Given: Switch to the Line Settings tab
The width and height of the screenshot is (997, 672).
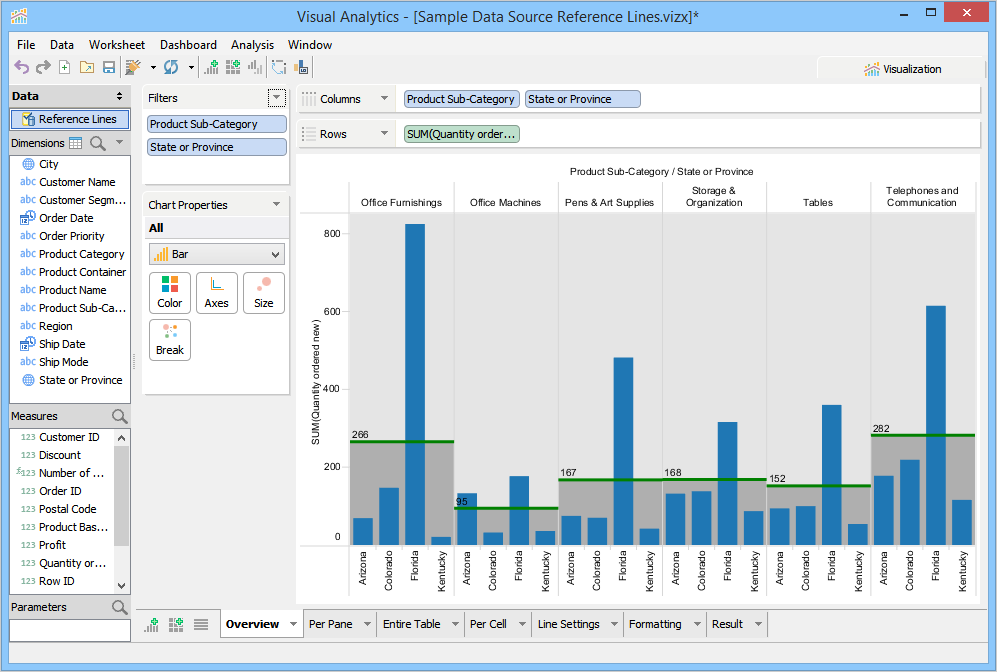Looking at the screenshot, I should 568,624.
